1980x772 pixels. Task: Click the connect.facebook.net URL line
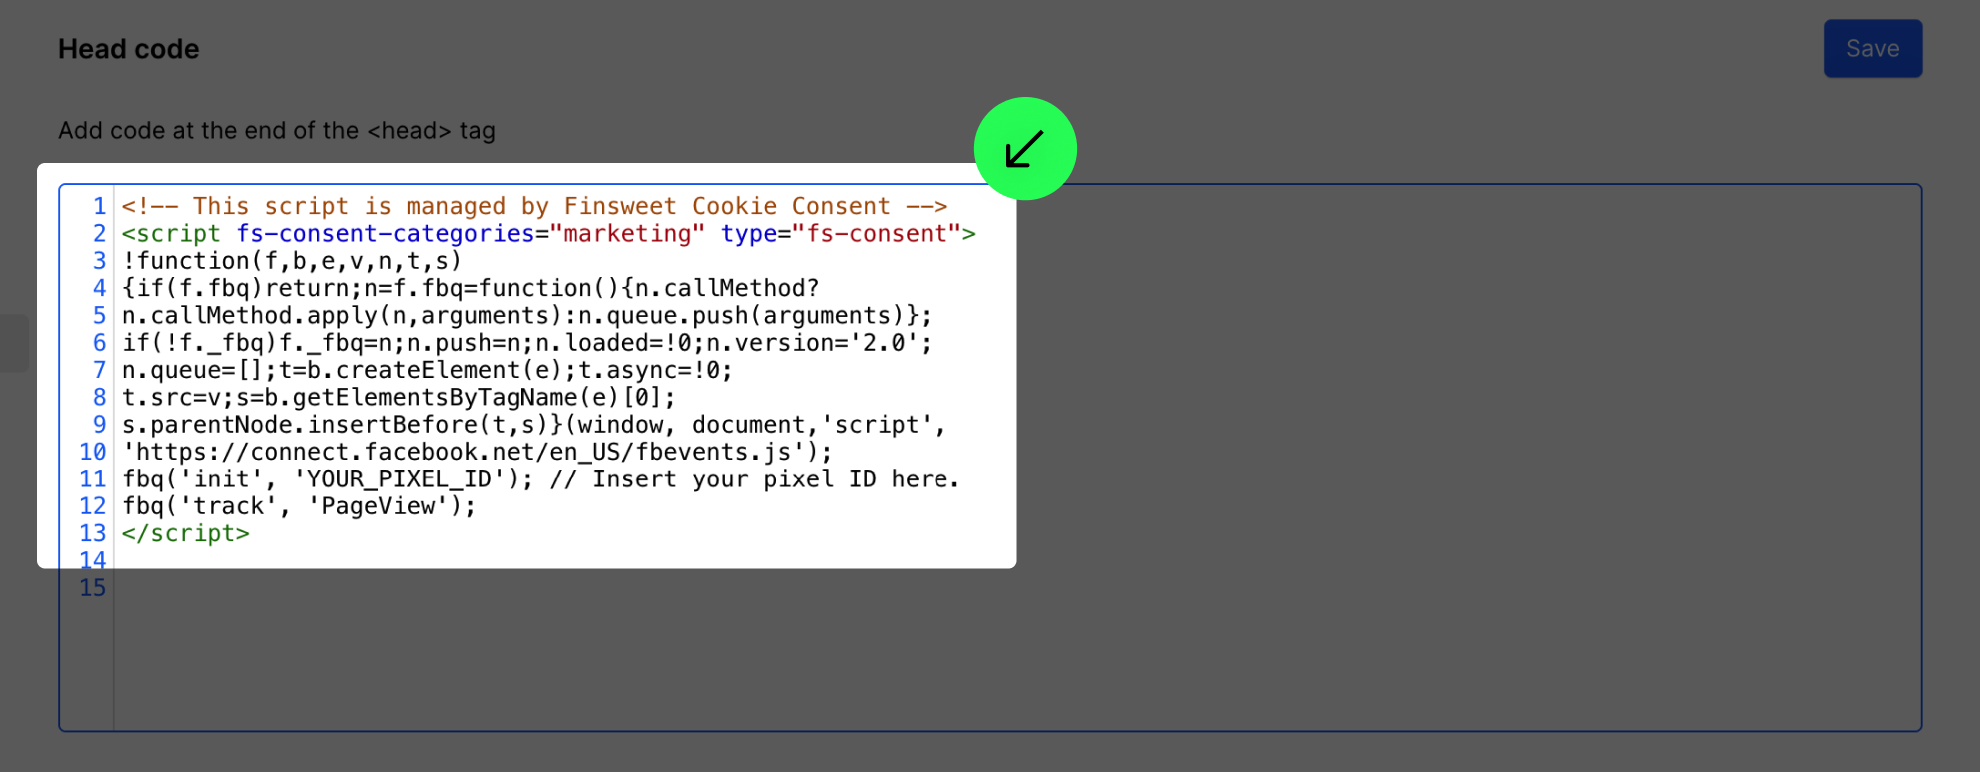477,452
